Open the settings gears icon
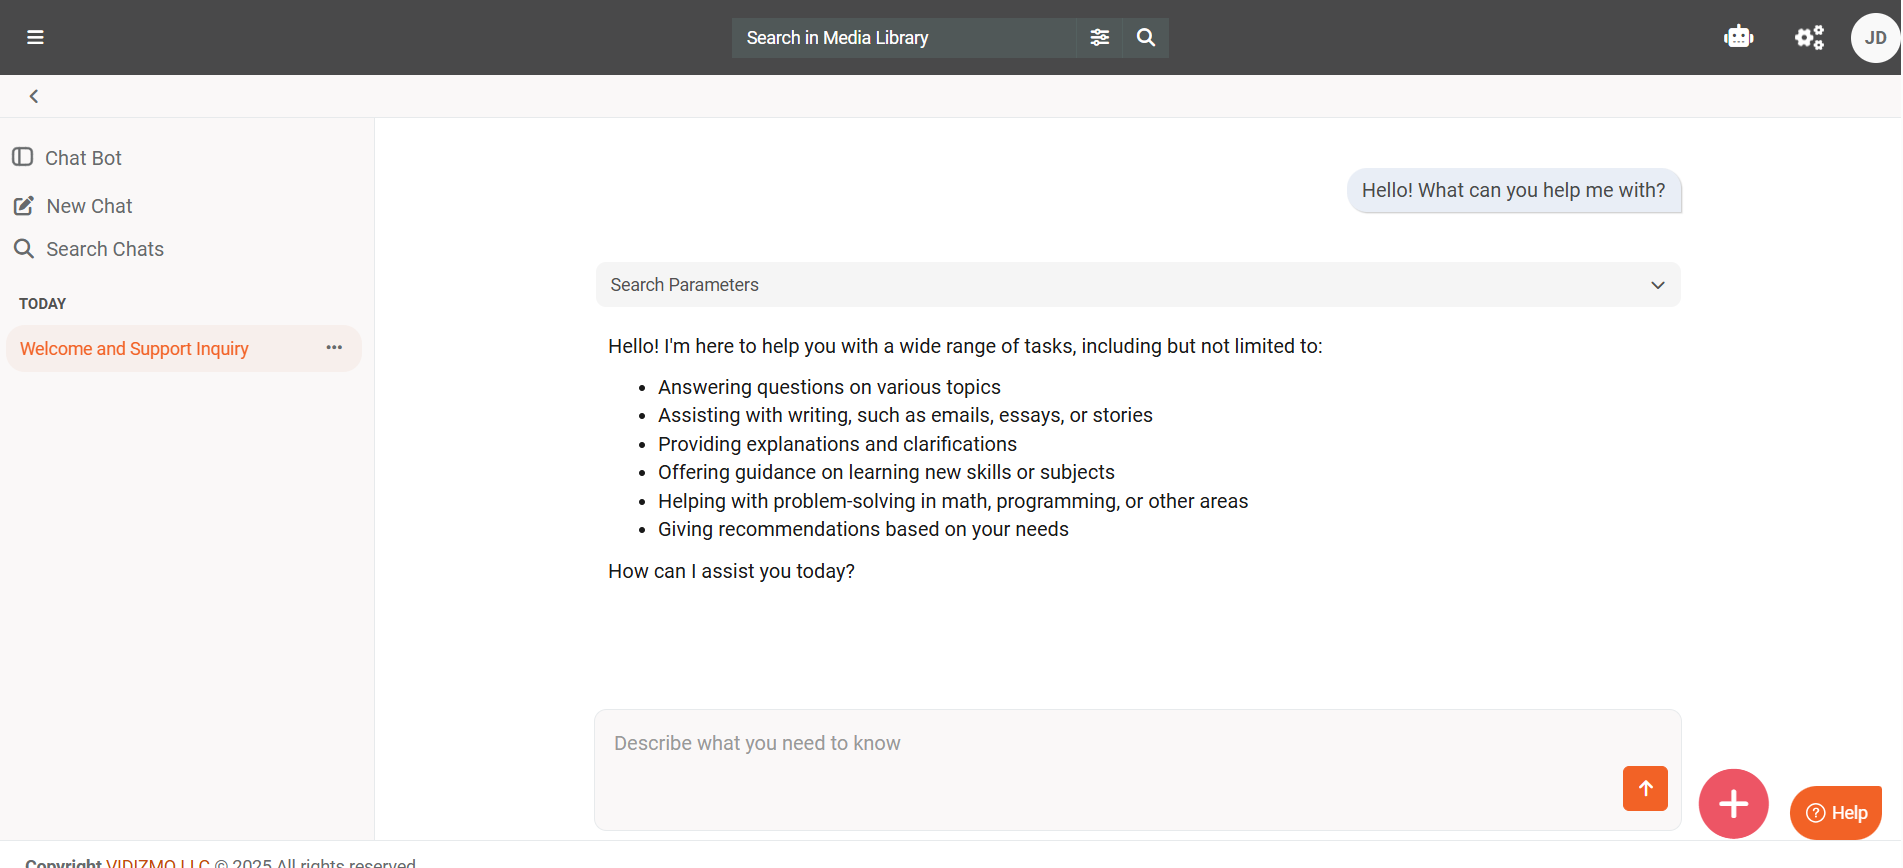Screen dimensions: 1903x868 click(x=1809, y=38)
